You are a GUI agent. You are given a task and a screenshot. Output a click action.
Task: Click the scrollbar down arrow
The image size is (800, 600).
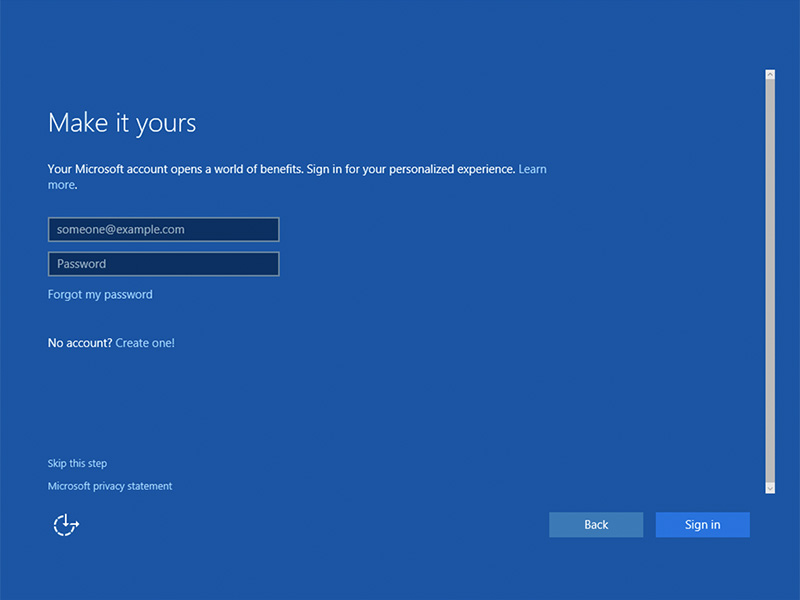point(769,487)
